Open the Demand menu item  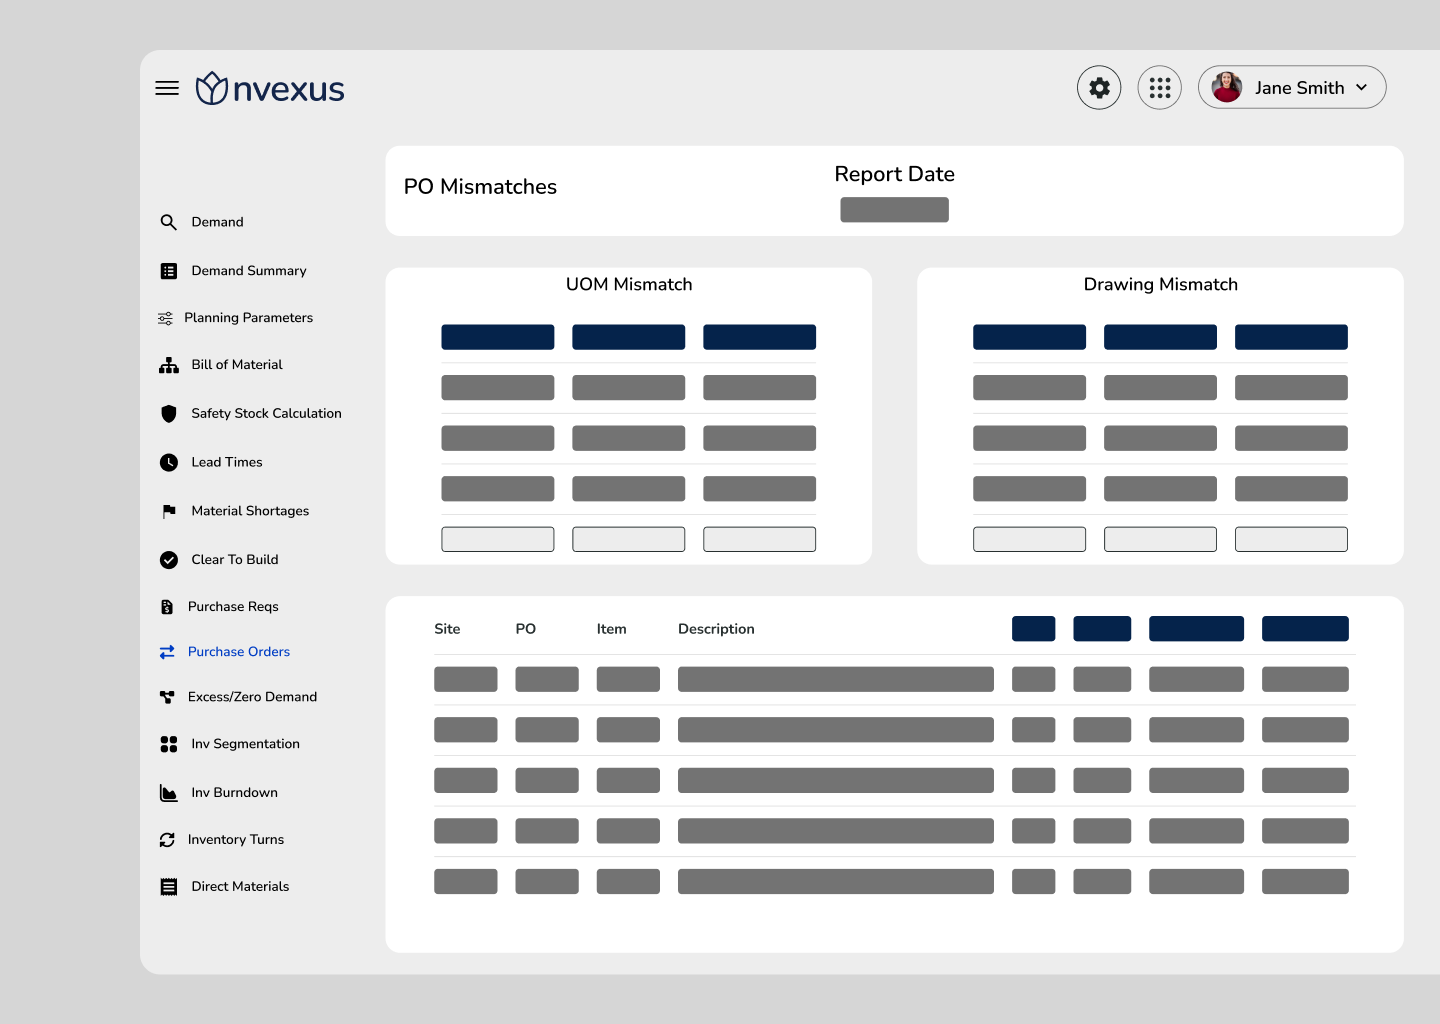click(x=218, y=222)
